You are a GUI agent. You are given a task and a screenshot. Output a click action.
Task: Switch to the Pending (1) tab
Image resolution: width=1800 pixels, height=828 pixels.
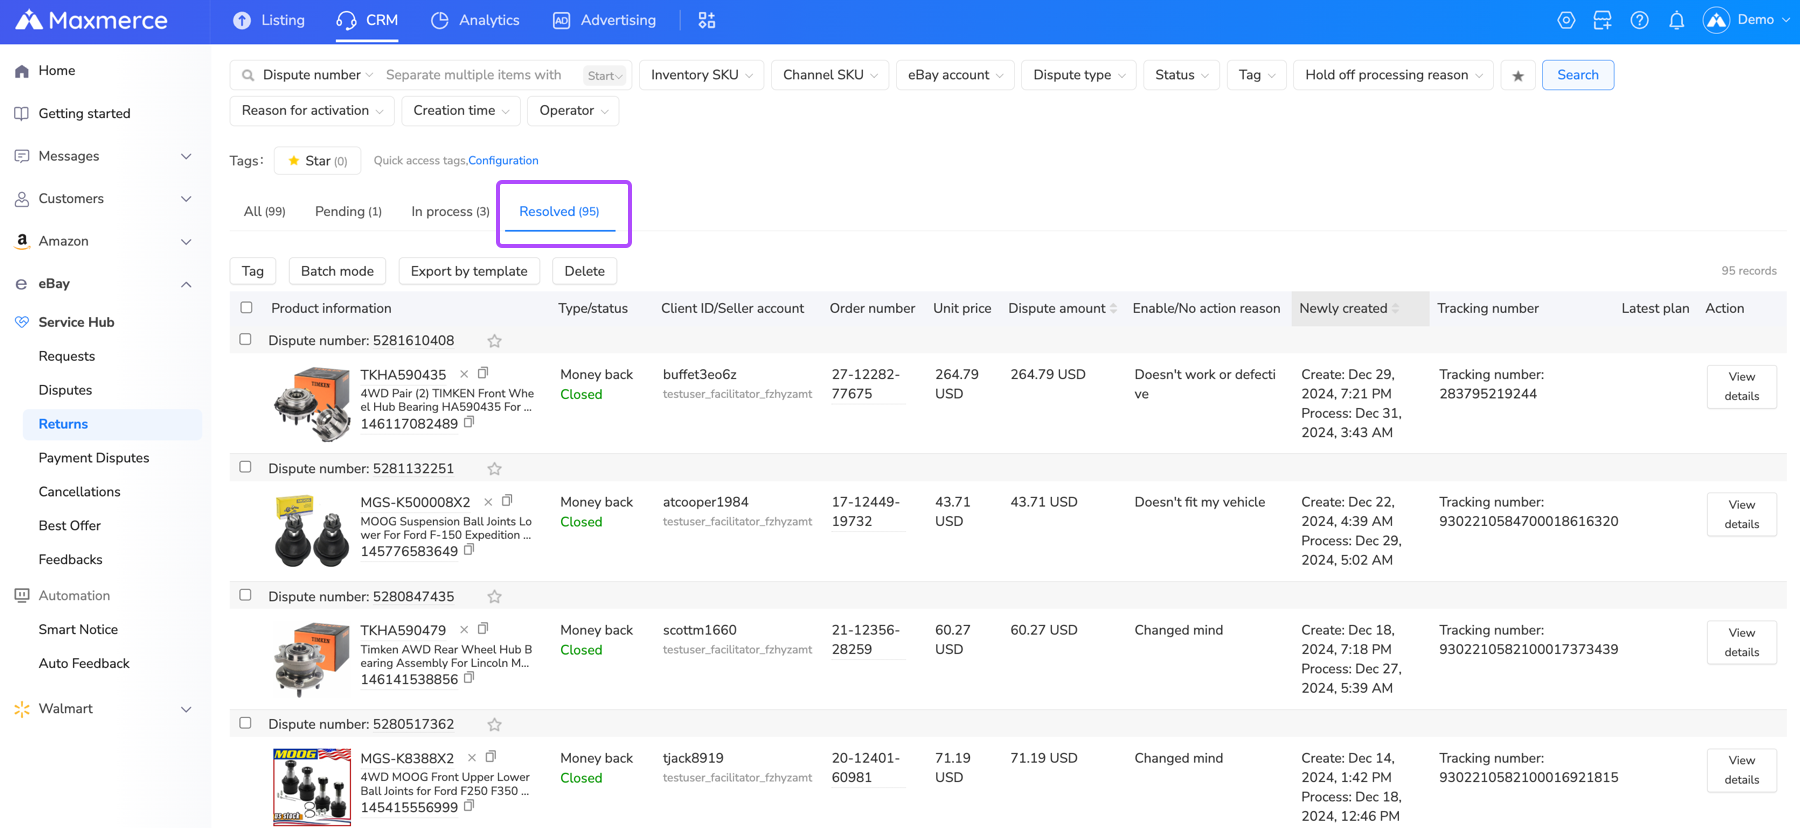[x=348, y=212]
